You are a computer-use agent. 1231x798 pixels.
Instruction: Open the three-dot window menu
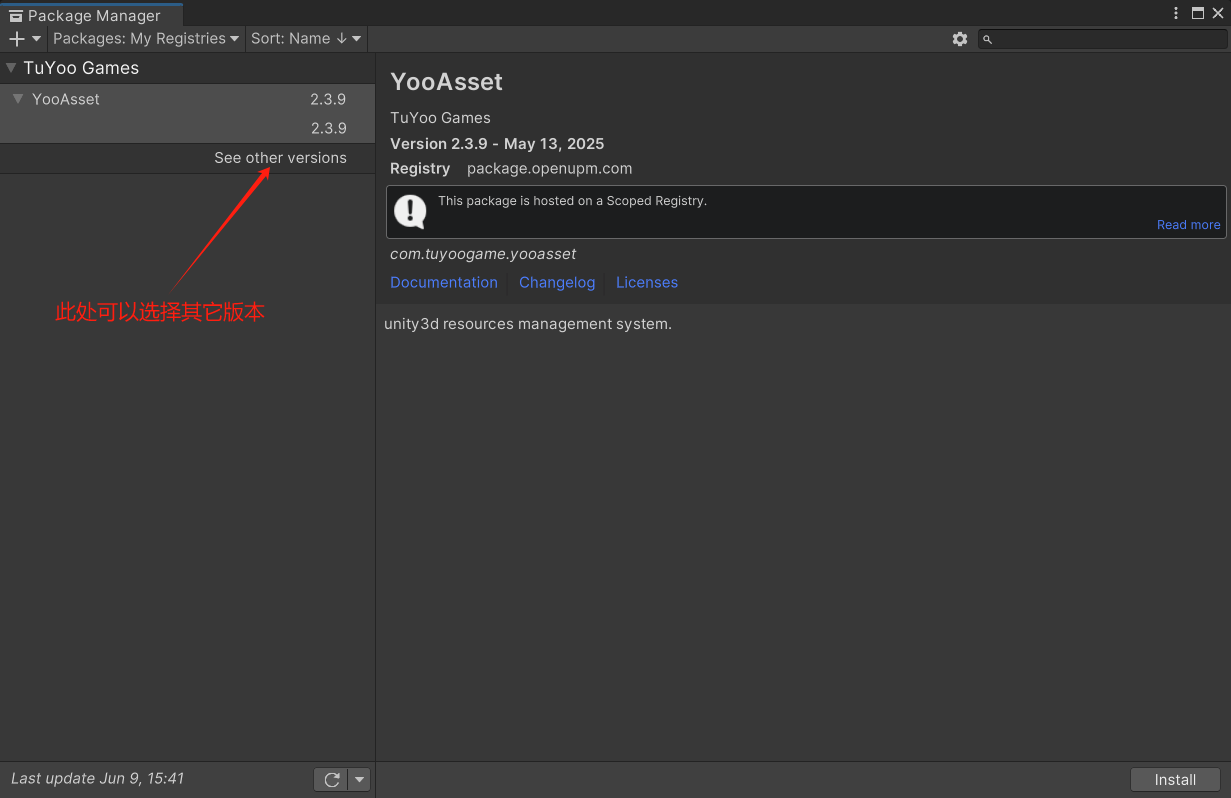[1175, 13]
